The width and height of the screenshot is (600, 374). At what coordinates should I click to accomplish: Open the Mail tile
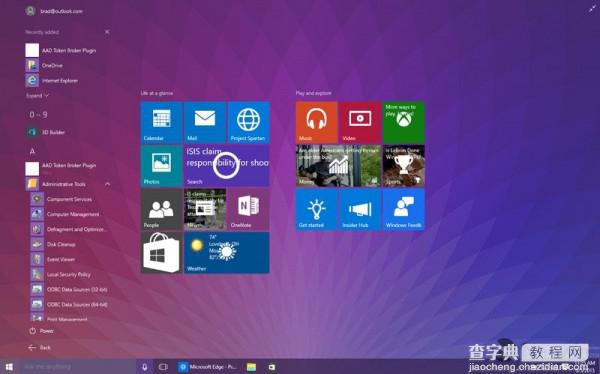click(205, 122)
